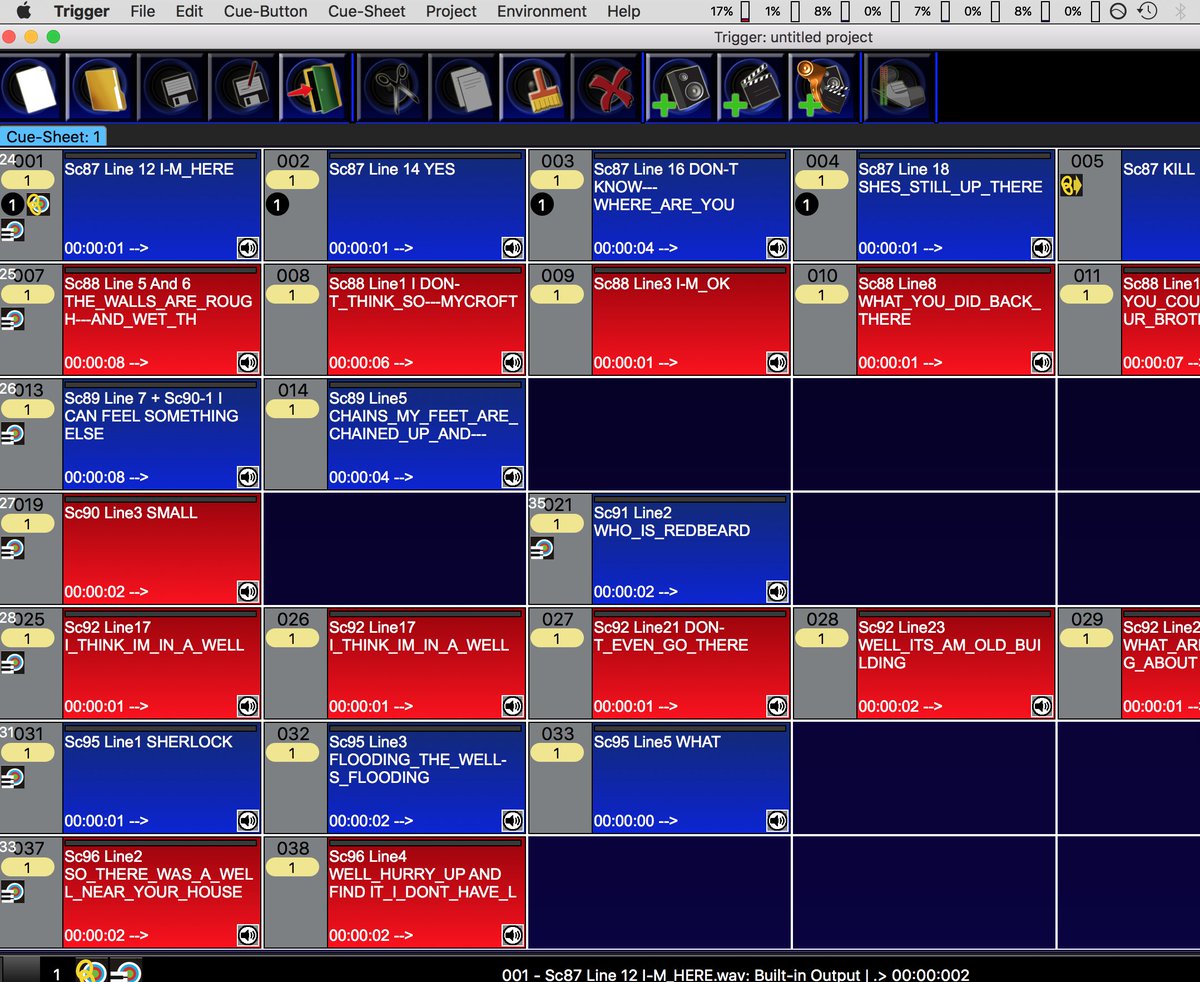Click the yellow 1 pill on cue 010
1200x982 pixels.
822,295
